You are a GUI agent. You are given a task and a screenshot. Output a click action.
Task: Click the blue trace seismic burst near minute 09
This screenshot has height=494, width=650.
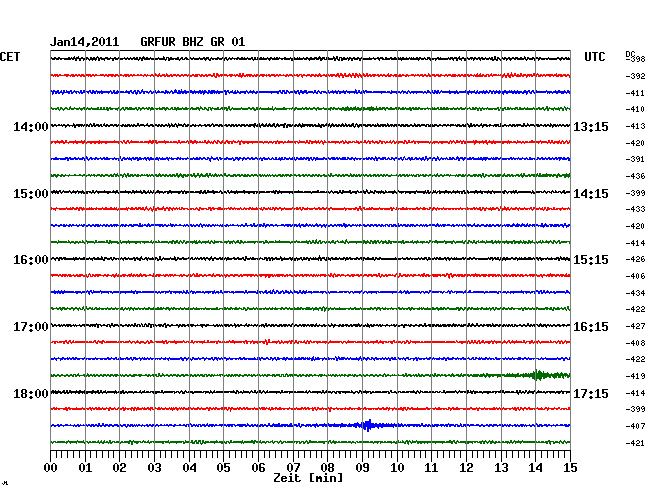(368, 425)
